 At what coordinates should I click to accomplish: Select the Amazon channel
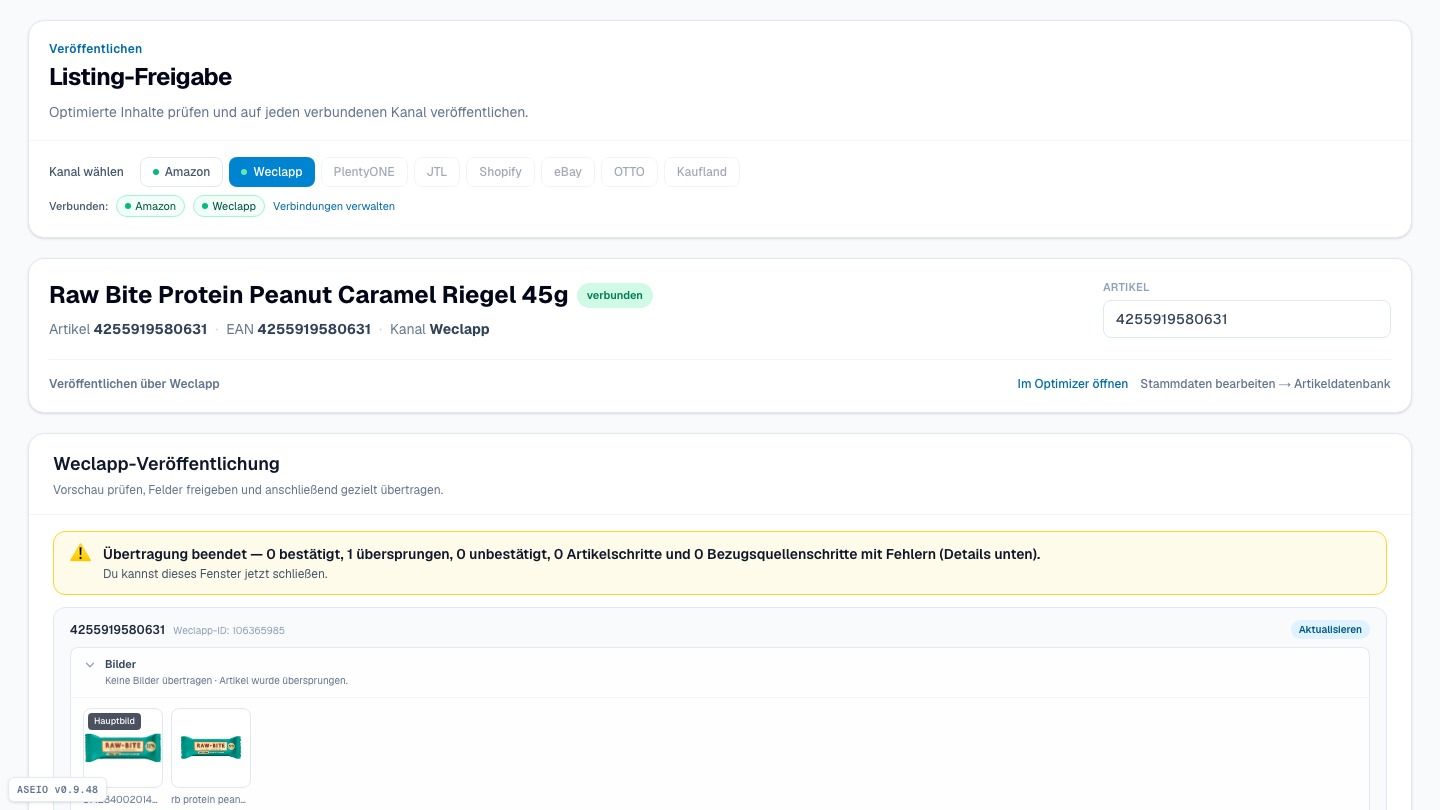(181, 172)
